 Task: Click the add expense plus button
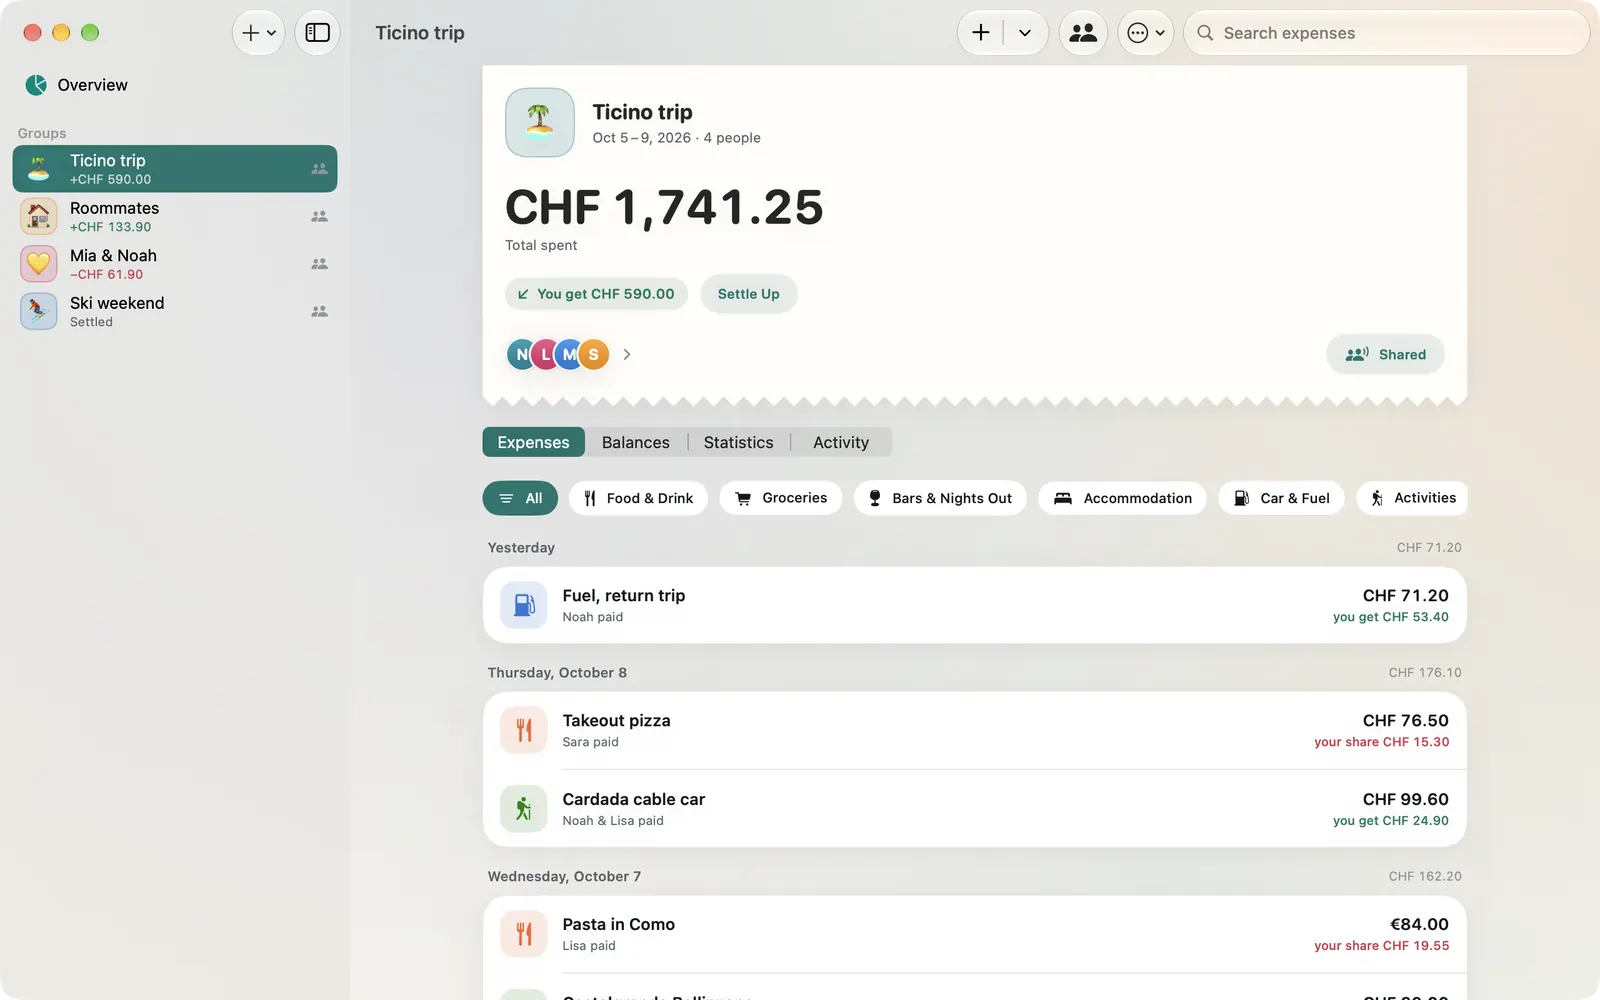pyautogui.click(x=981, y=33)
